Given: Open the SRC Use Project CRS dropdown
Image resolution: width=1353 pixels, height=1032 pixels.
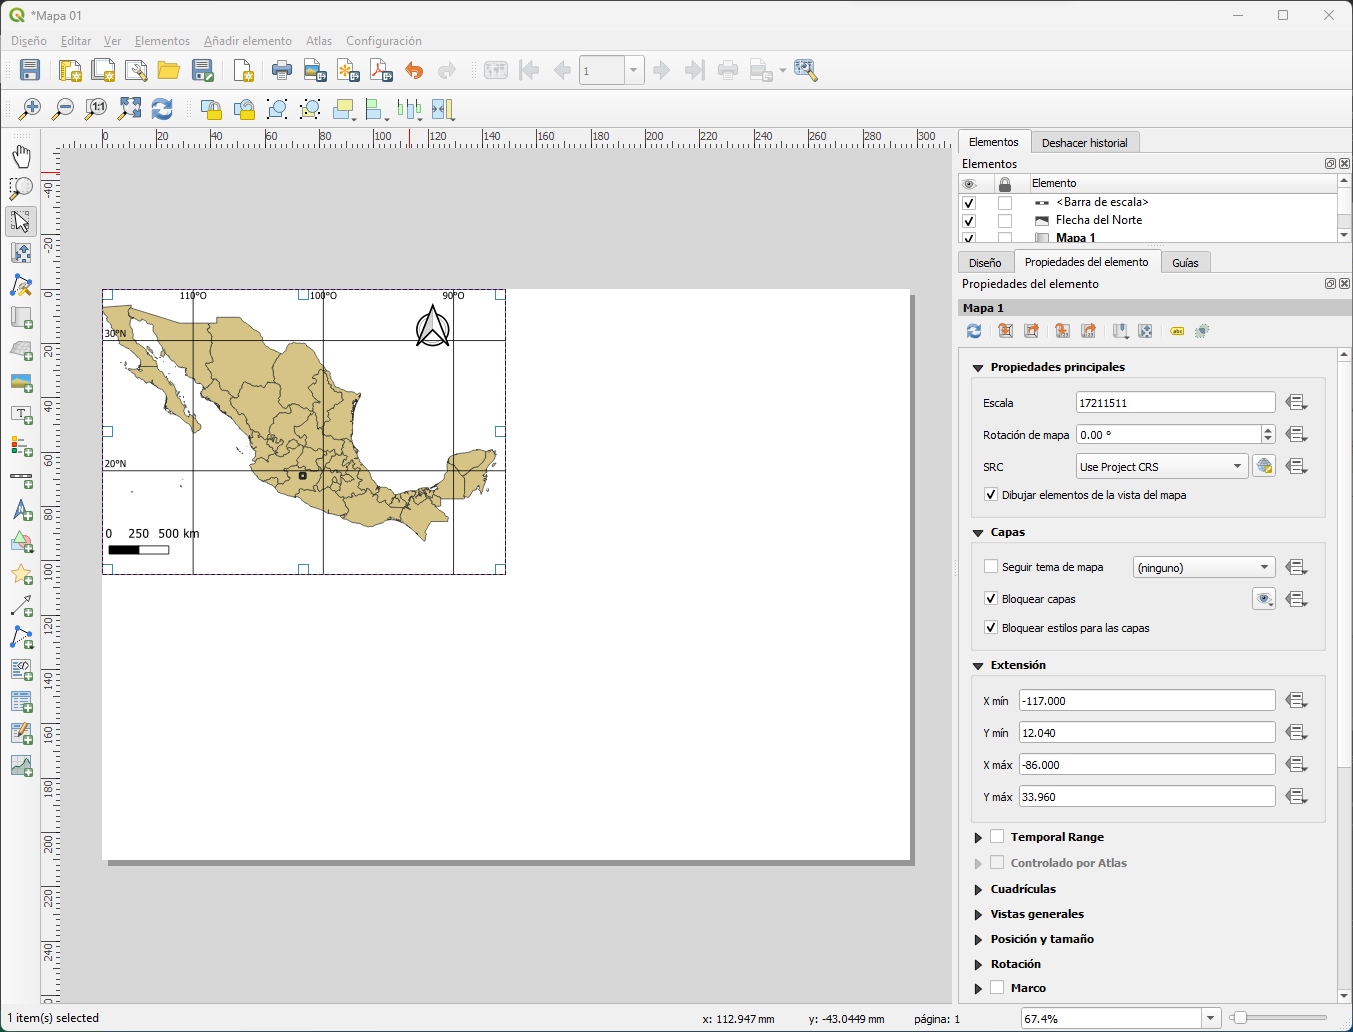Looking at the screenshot, I should (x=1162, y=466).
